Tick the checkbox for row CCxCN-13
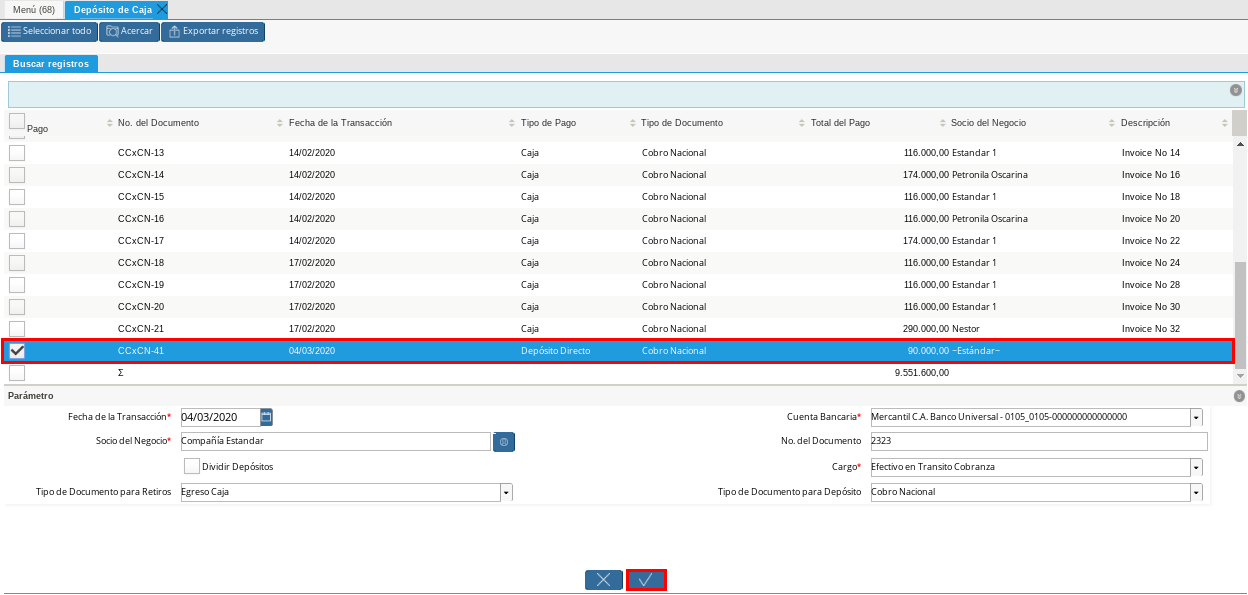The width and height of the screenshot is (1248, 595). [17, 153]
